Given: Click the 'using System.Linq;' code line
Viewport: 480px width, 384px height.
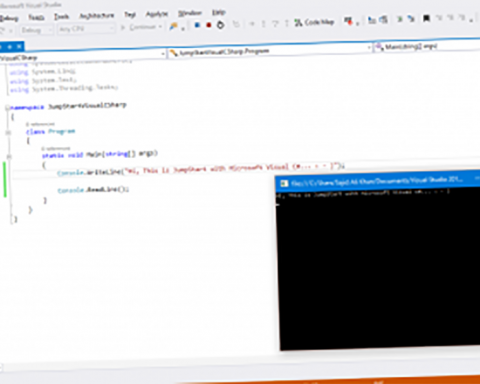Looking at the screenshot, I should pyautogui.click(x=43, y=72).
